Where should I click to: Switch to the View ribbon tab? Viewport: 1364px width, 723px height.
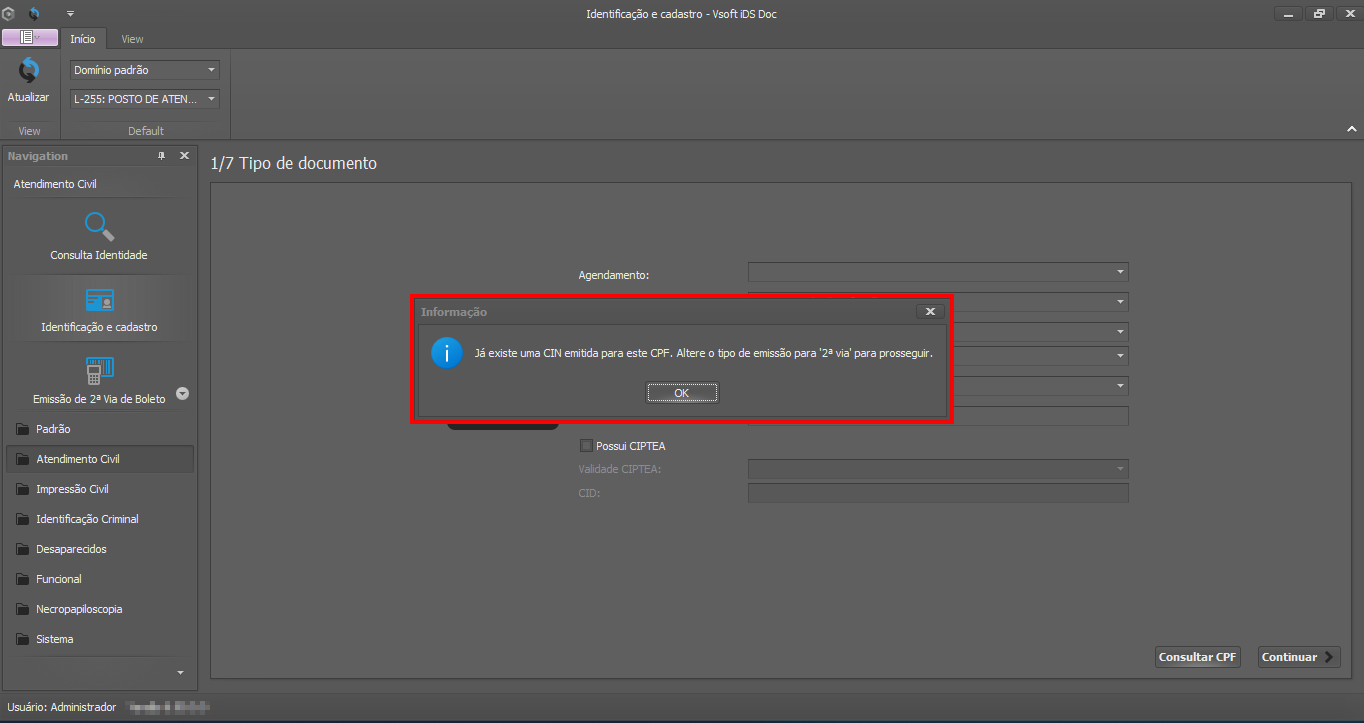[x=132, y=39]
